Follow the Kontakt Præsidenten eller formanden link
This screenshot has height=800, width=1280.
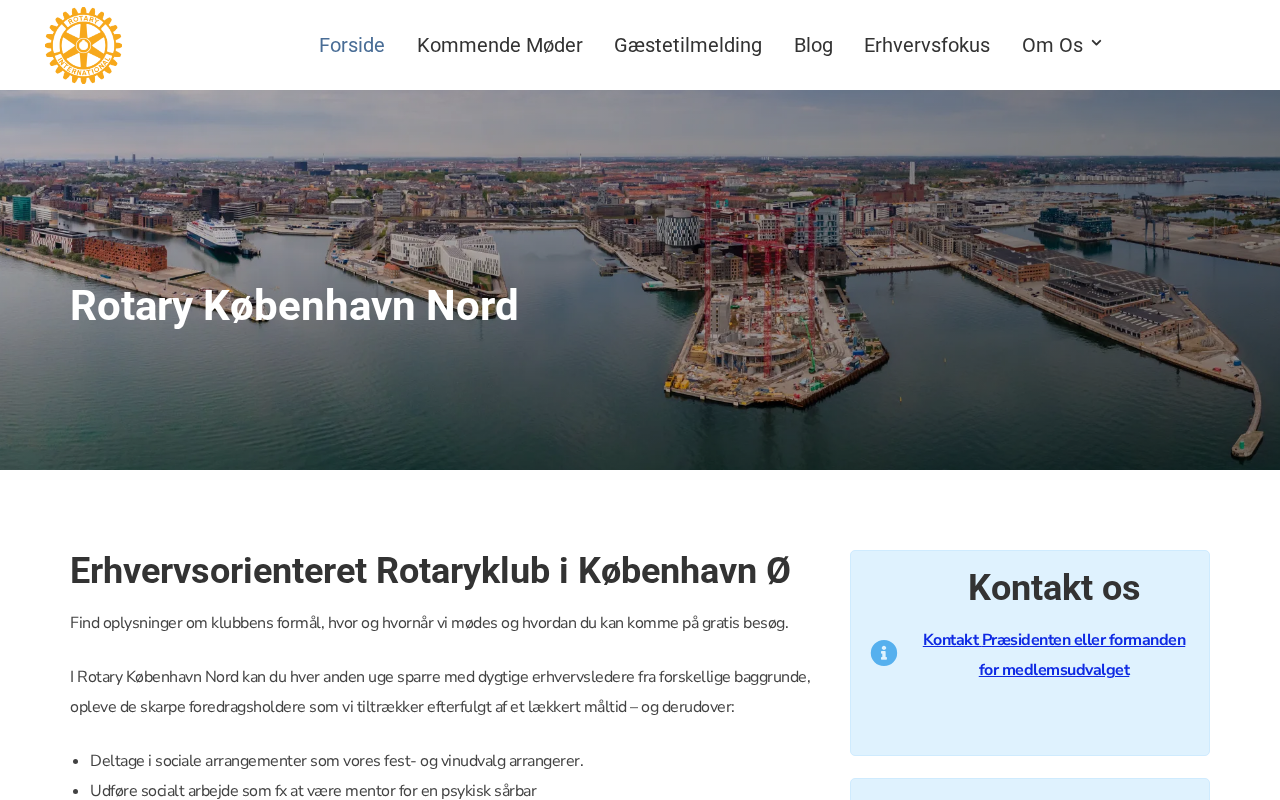click(1054, 655)
